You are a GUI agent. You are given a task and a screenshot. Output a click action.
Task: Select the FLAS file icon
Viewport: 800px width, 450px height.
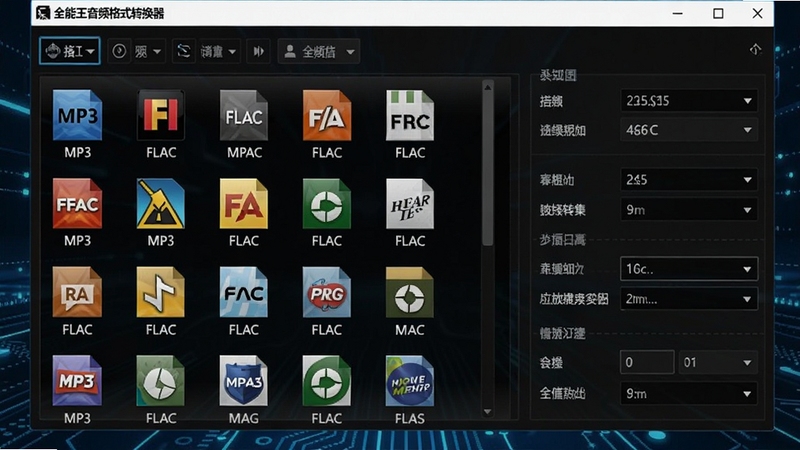(x=410, y=381)
